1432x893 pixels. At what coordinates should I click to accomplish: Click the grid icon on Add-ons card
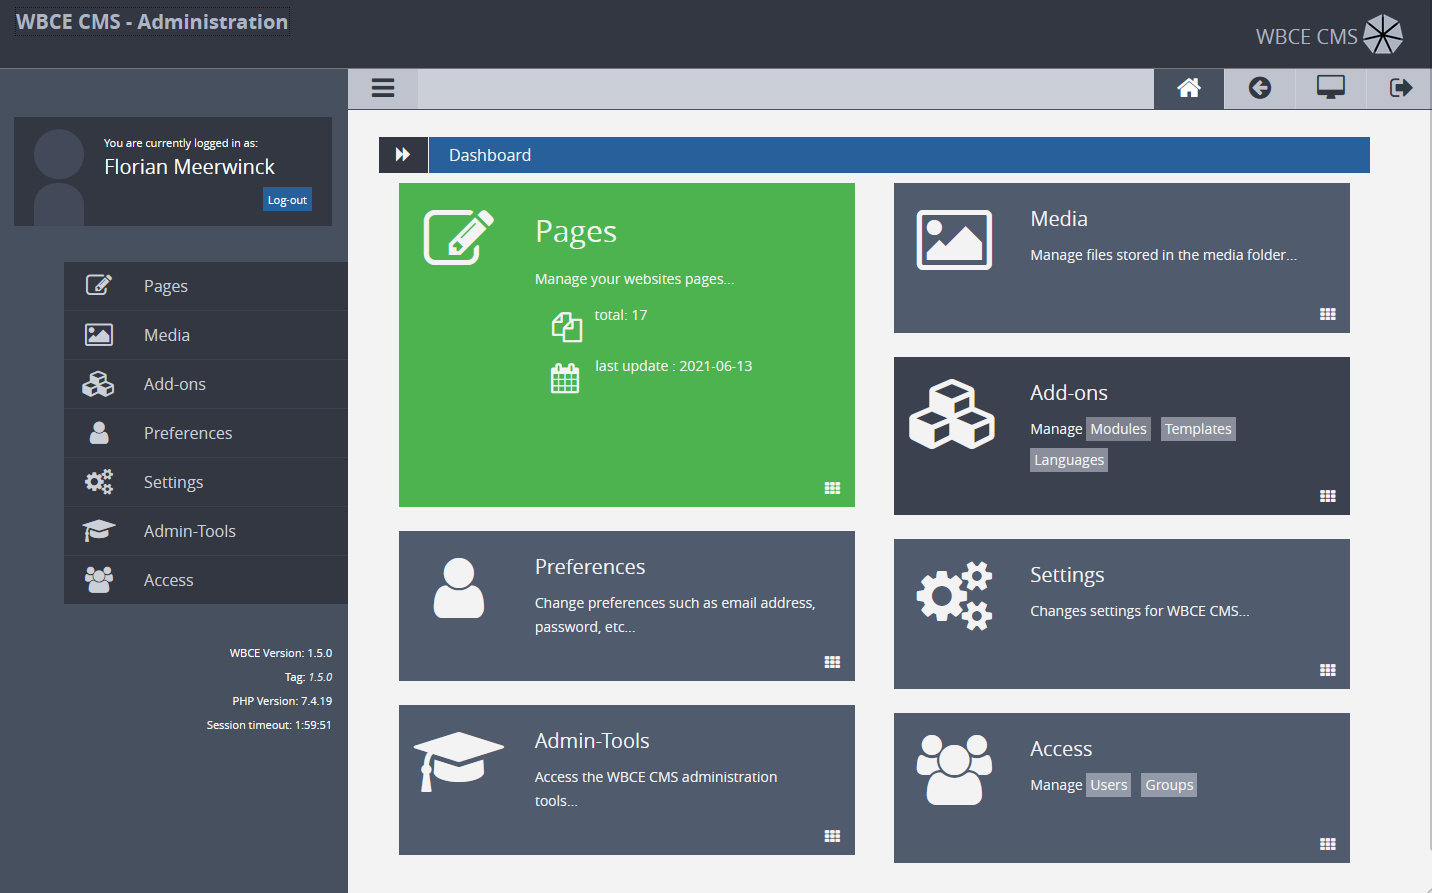[x=1328, y=496]
